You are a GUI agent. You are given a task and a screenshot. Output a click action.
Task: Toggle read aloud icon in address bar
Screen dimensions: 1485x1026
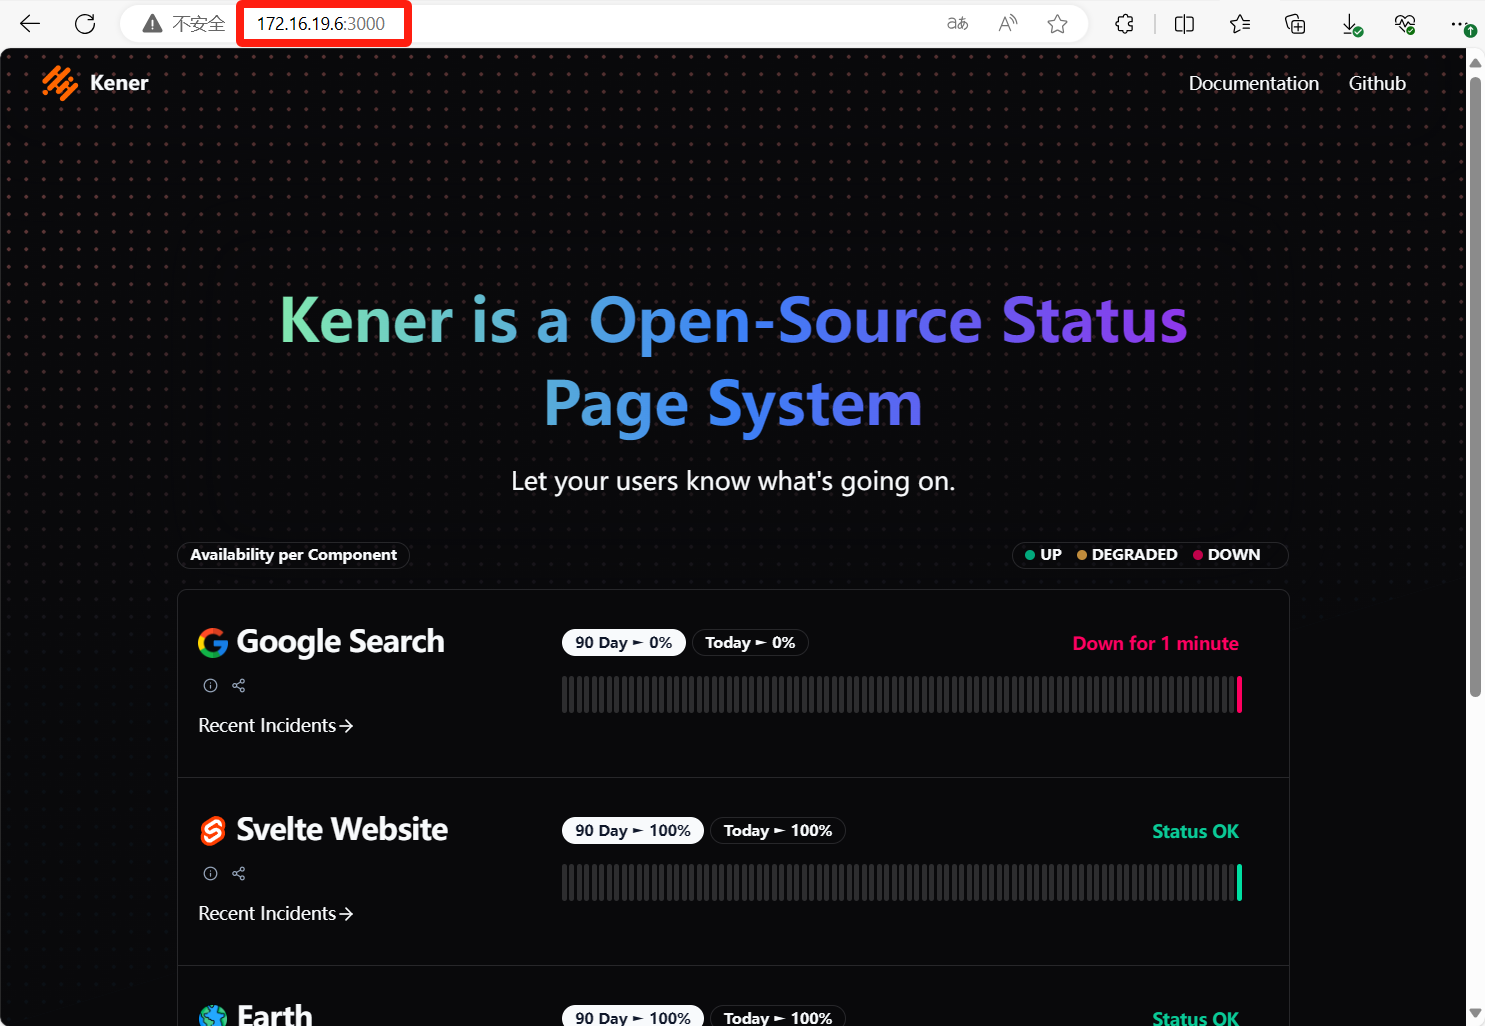[x=1008, y=24]
